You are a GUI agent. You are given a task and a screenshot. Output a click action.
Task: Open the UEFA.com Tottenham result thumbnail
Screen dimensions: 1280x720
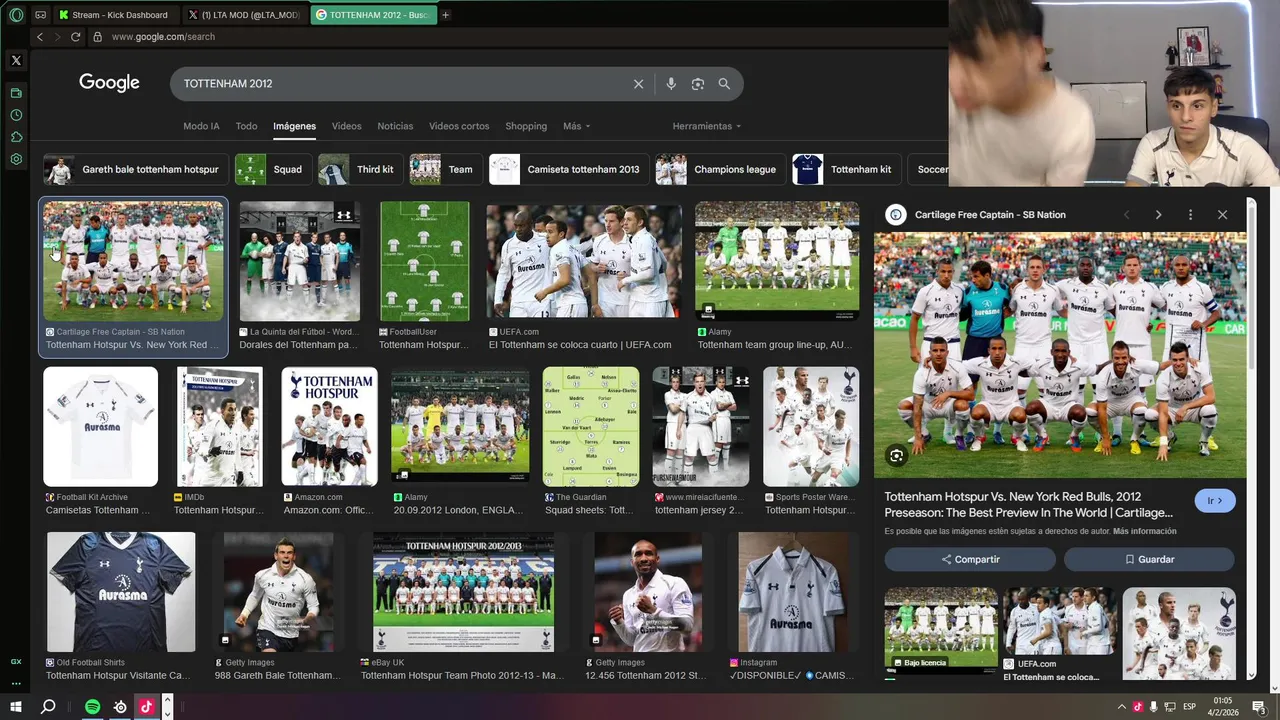click(584, 261)
